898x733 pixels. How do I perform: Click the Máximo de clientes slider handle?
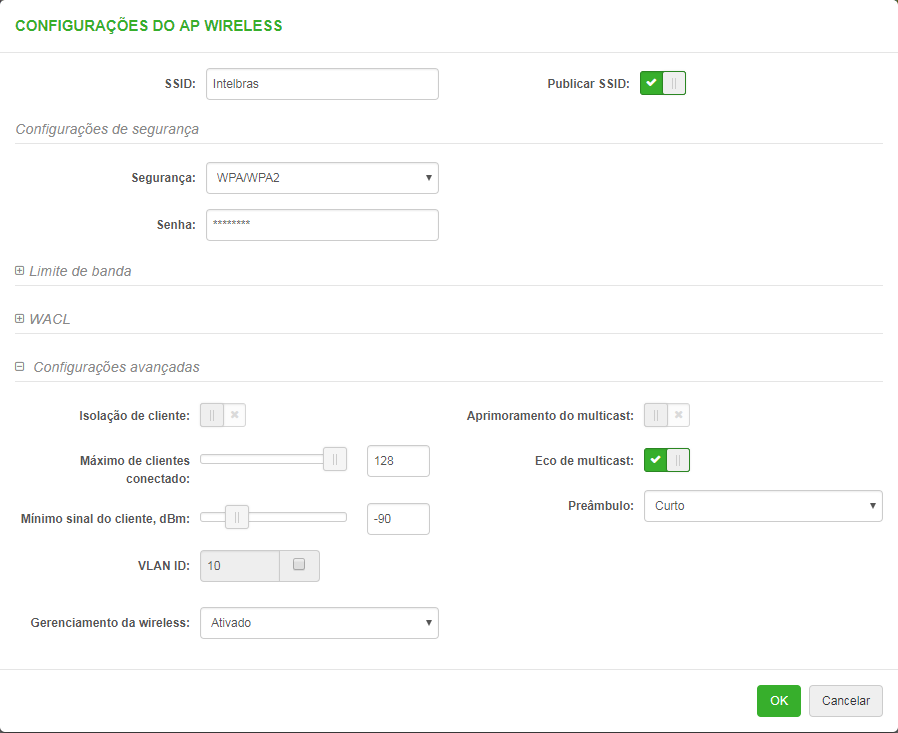point(335,460)
